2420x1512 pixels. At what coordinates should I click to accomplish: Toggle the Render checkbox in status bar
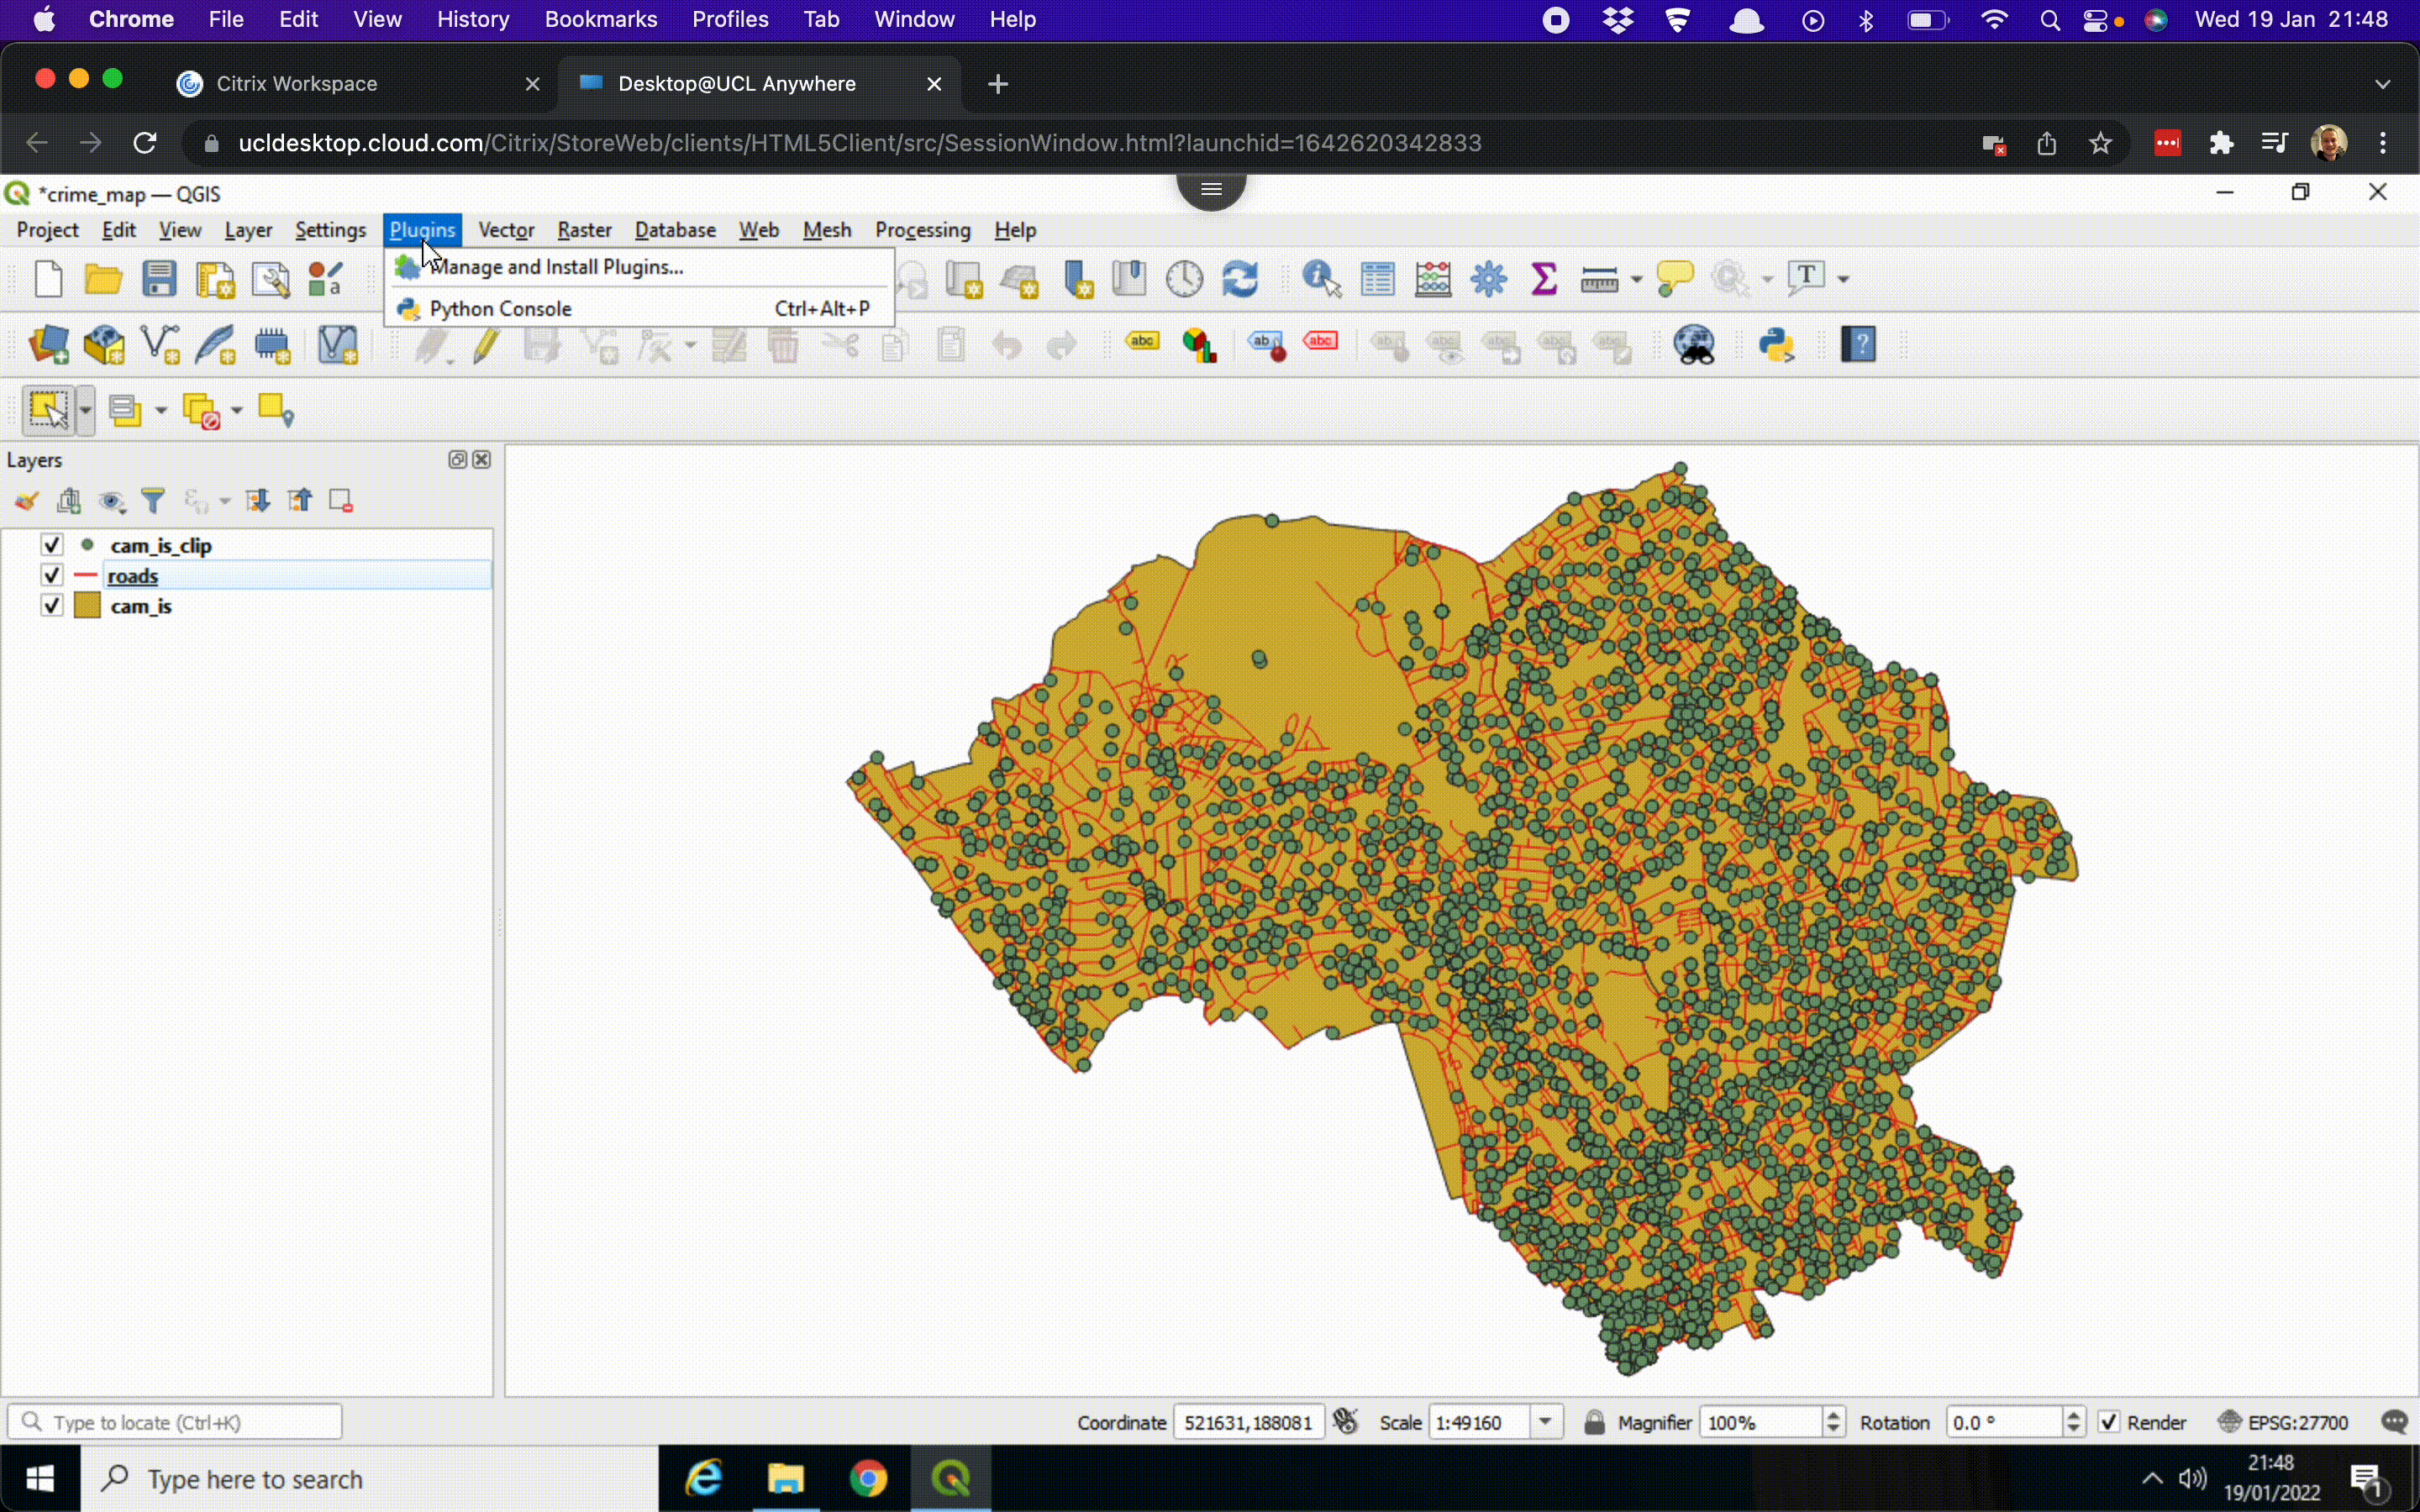click(x=2108, y=1421)
